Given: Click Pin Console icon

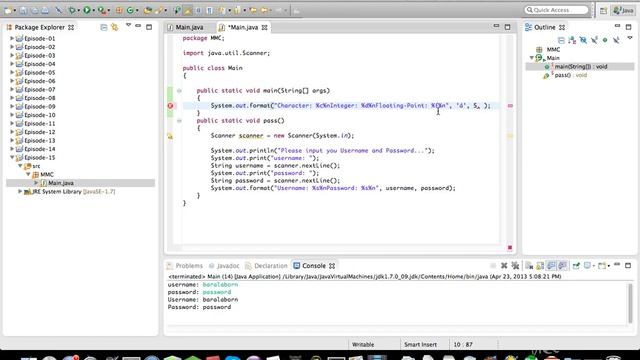Looking at the screenshot, I should pyautogui.click(x=576, y=266).
